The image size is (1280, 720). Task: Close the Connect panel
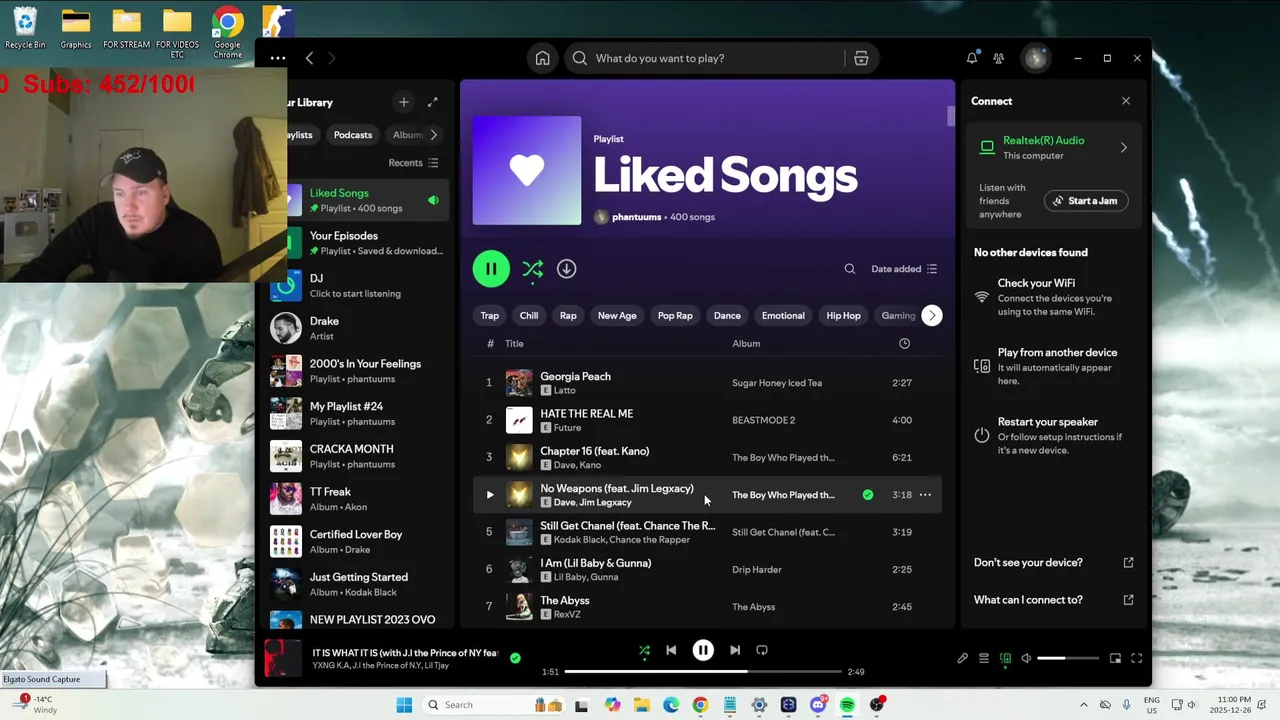tap(1126, 101)
